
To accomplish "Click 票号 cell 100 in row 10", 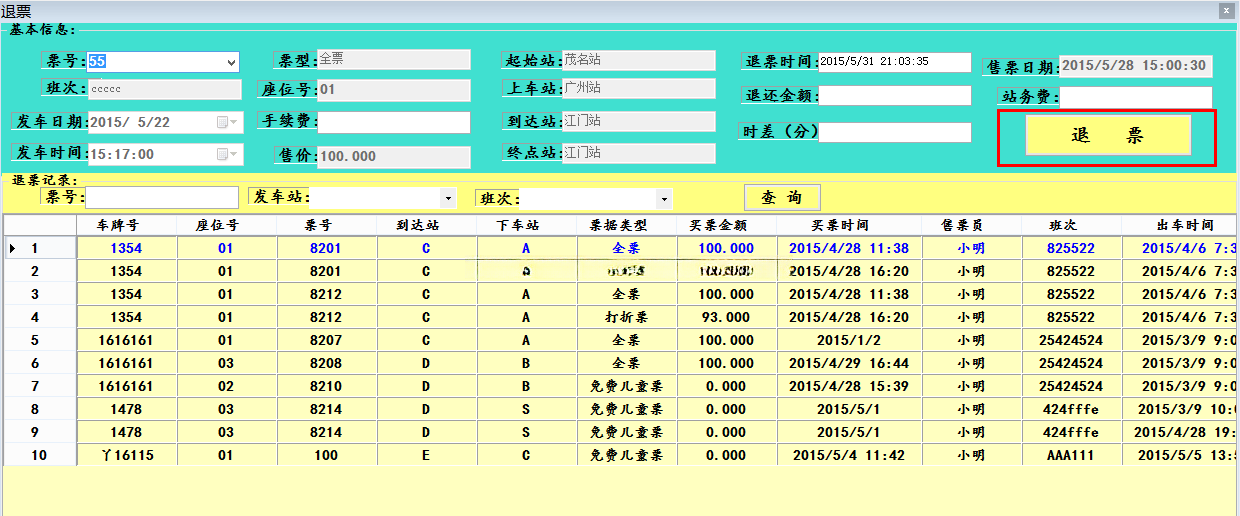I will [327, 455].
